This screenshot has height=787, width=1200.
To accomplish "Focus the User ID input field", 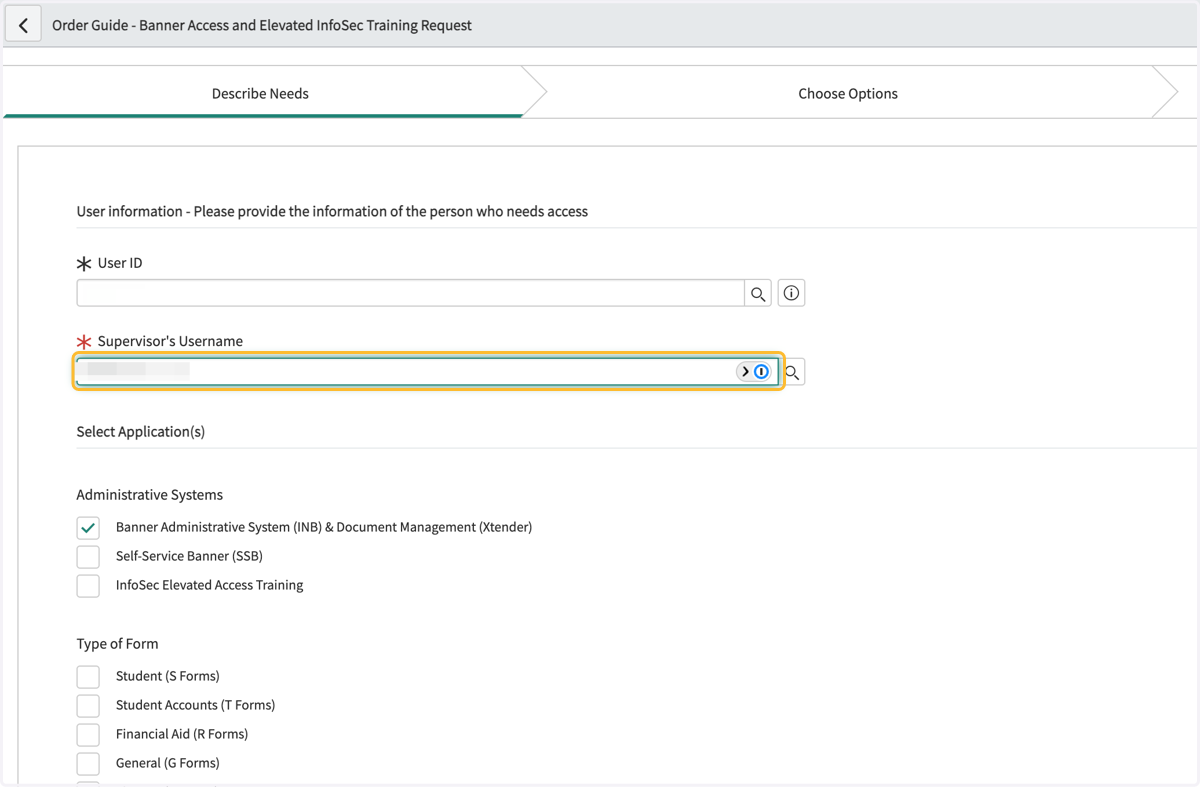I will 410,293.
